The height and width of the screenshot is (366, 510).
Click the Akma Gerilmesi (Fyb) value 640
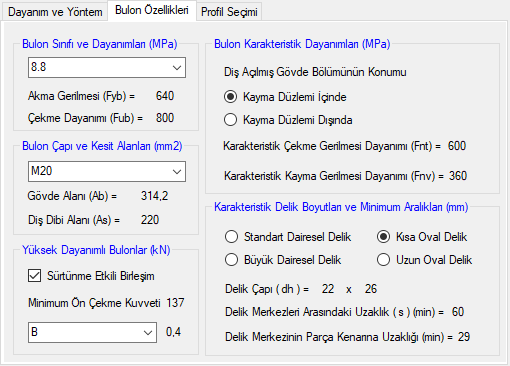tap(165, 96)
